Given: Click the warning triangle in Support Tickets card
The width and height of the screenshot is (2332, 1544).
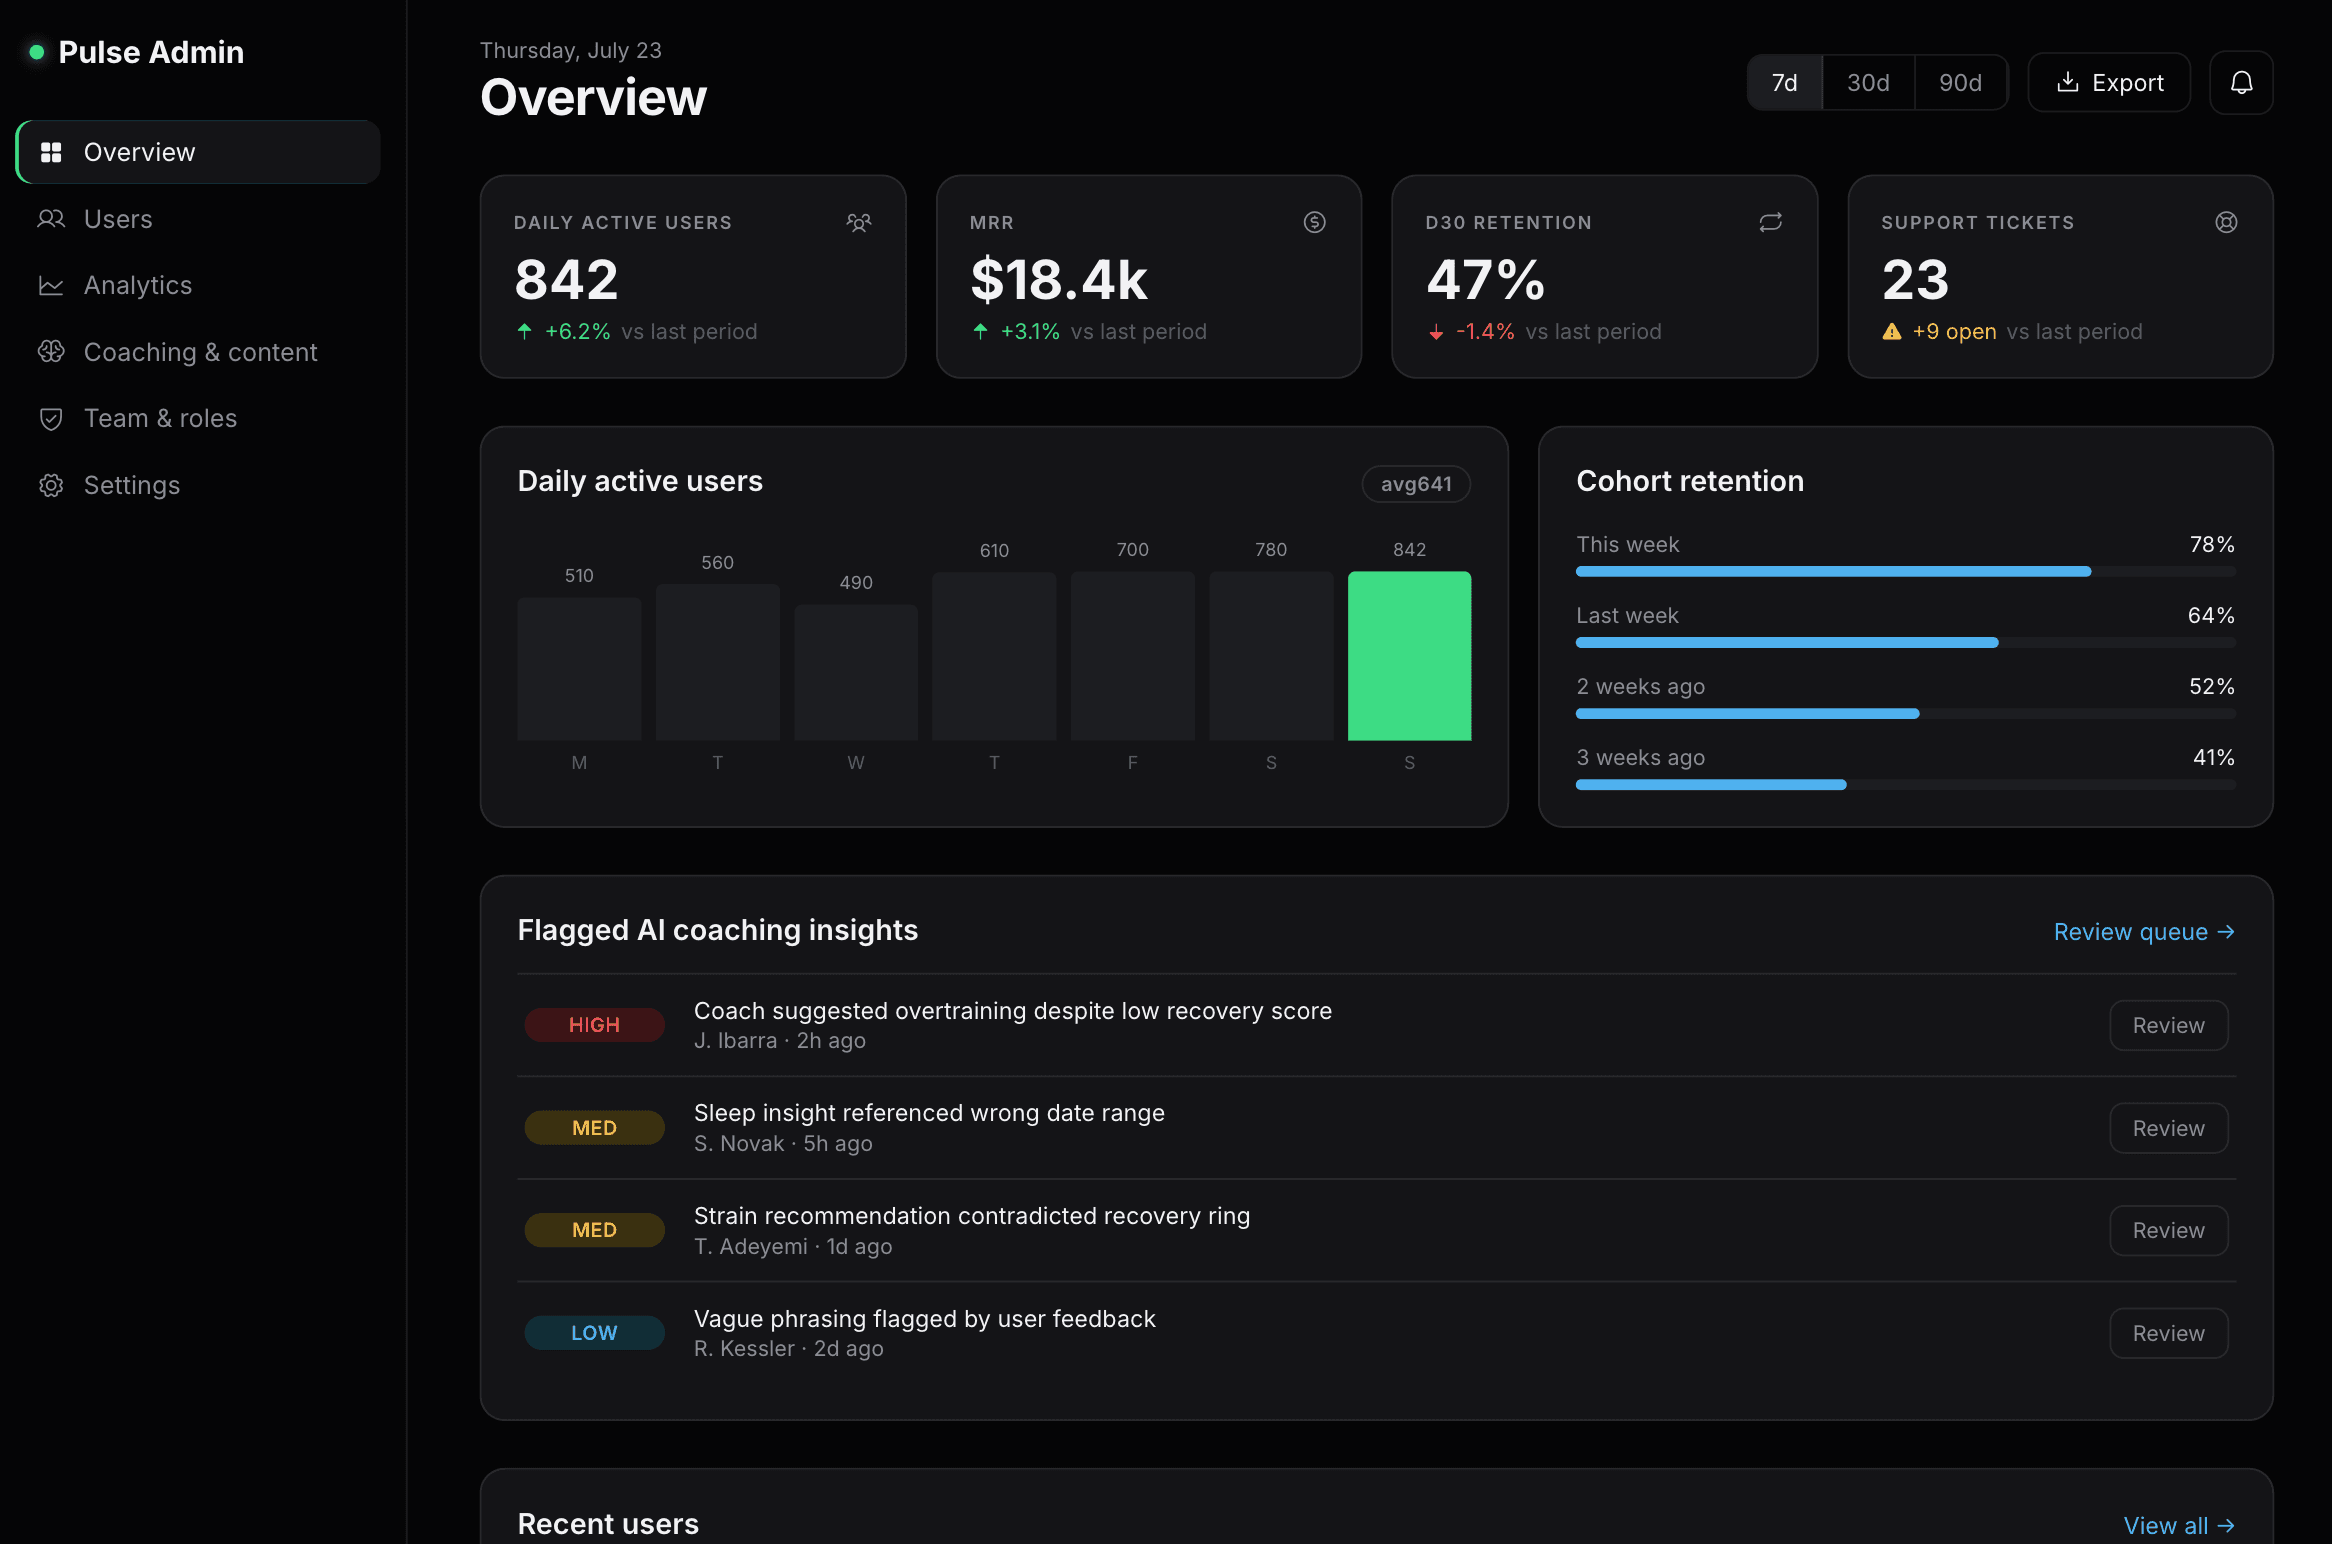Looking at the screenshot, I should pos(1892,331).
